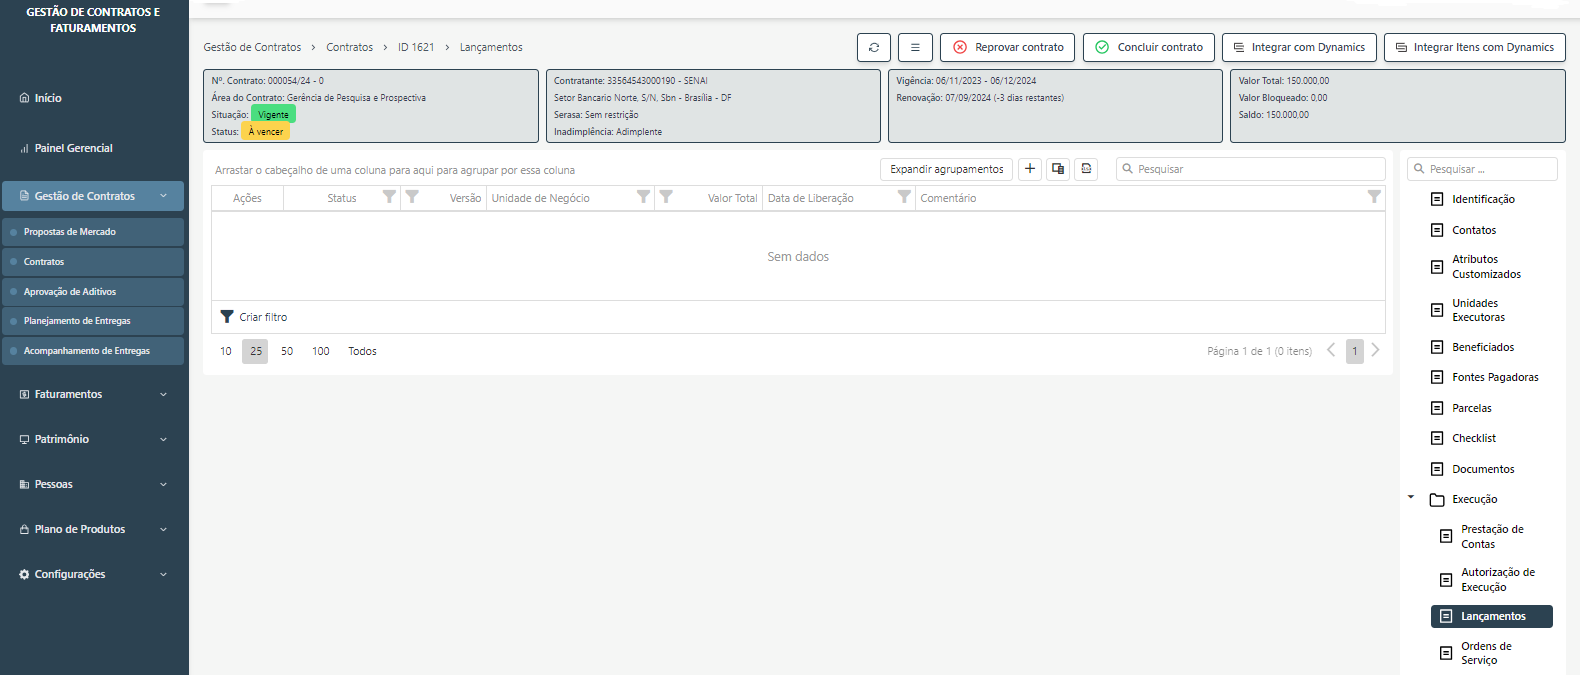Open the Status column filter icon

click(389, 198)
